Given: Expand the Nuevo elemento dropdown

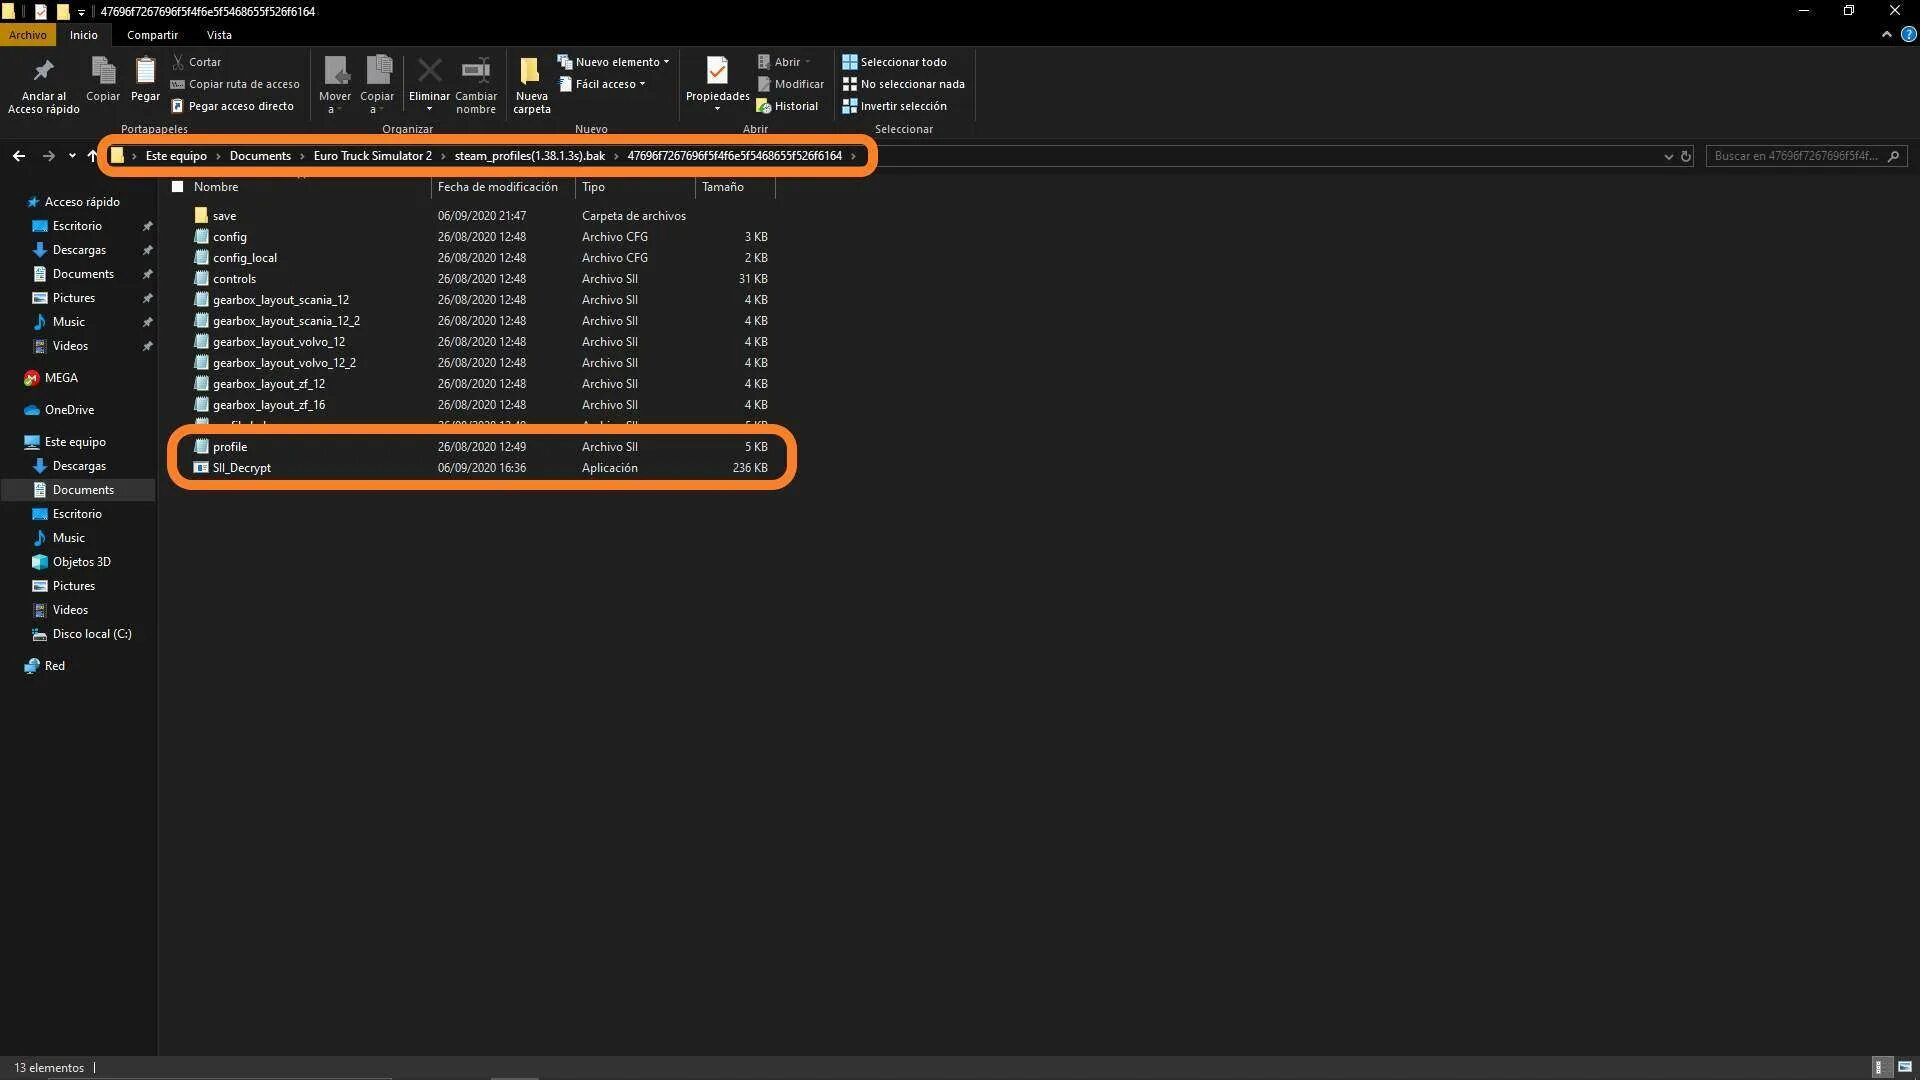Looking at the screenshot, I should (666, 61).
